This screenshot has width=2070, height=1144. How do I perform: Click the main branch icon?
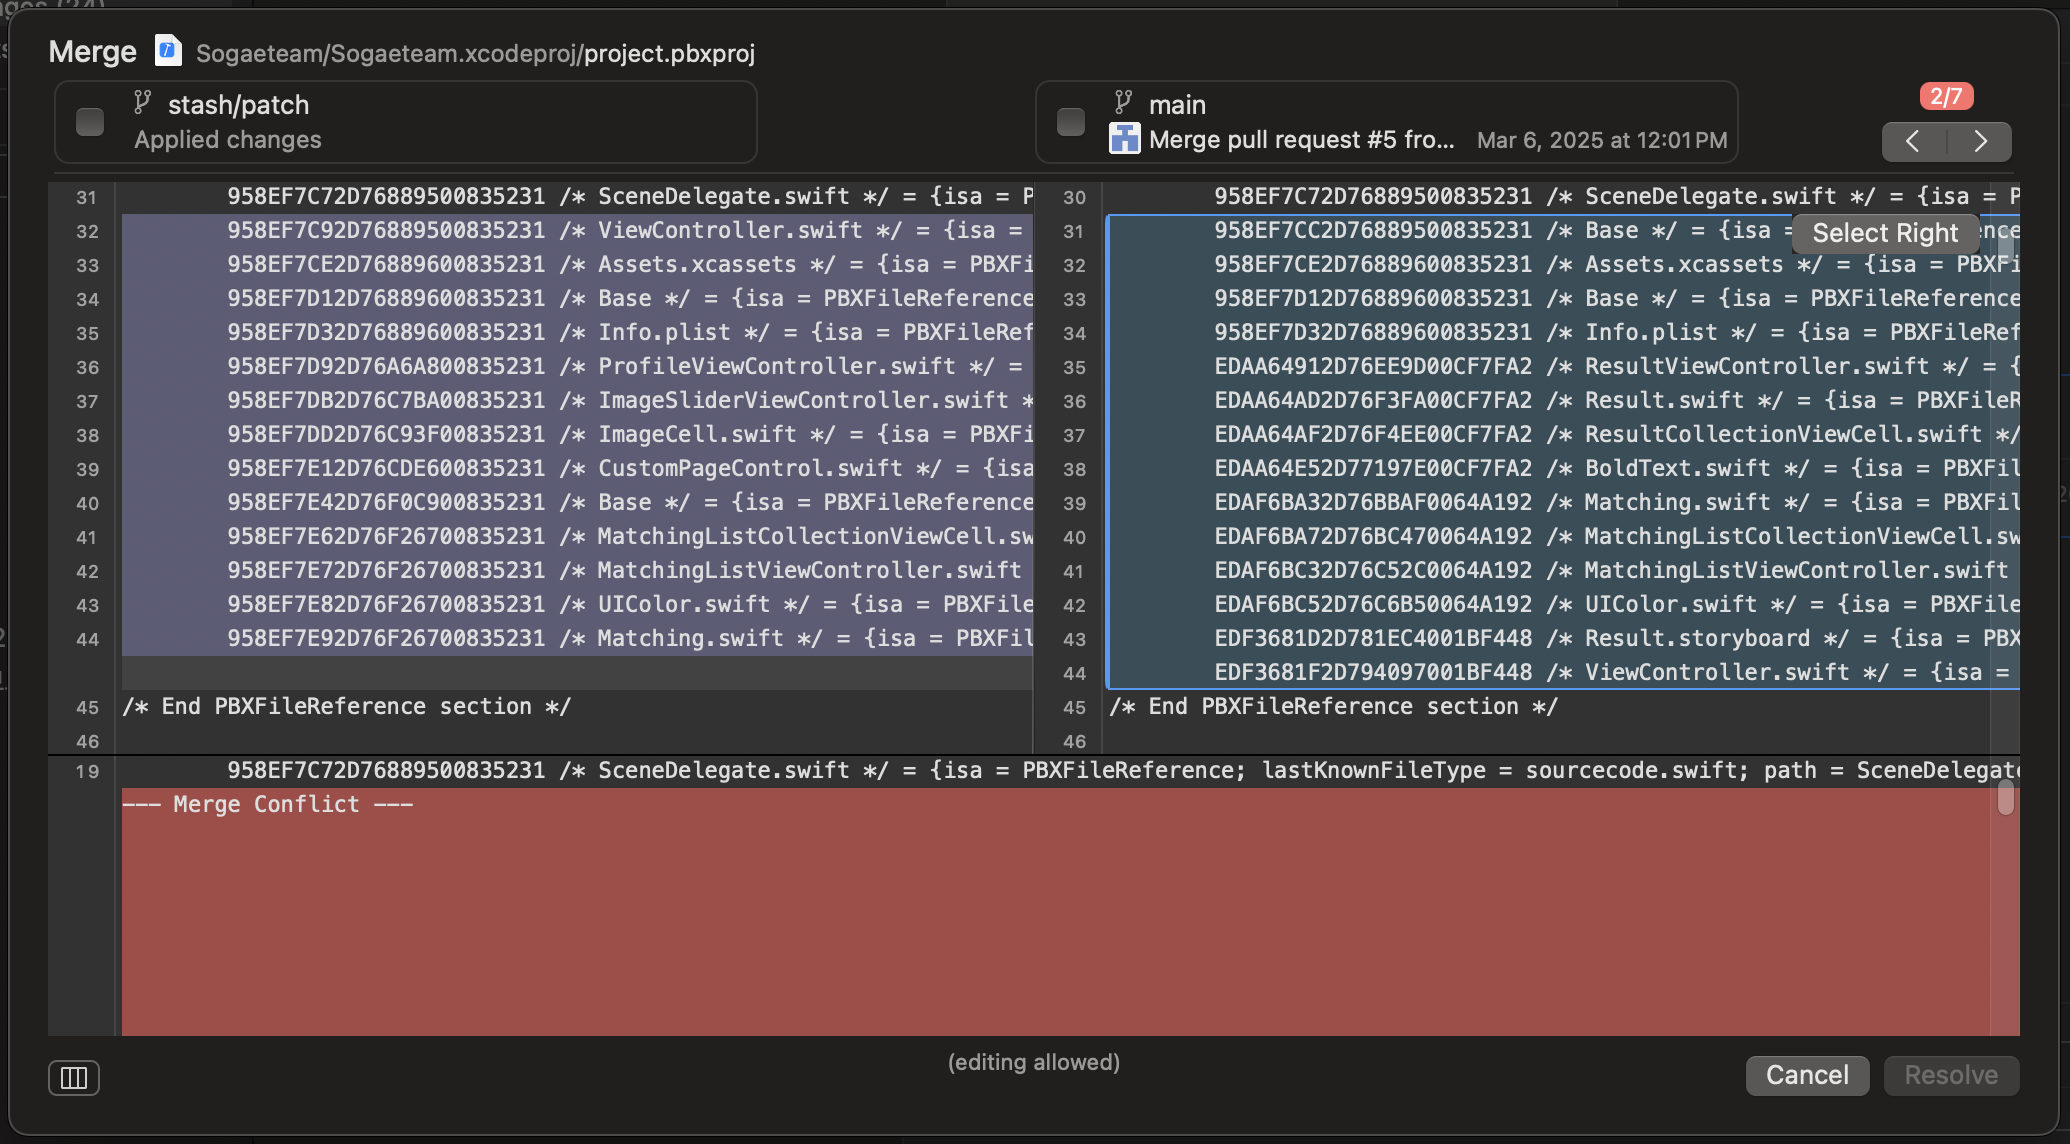click(1124, 102)
